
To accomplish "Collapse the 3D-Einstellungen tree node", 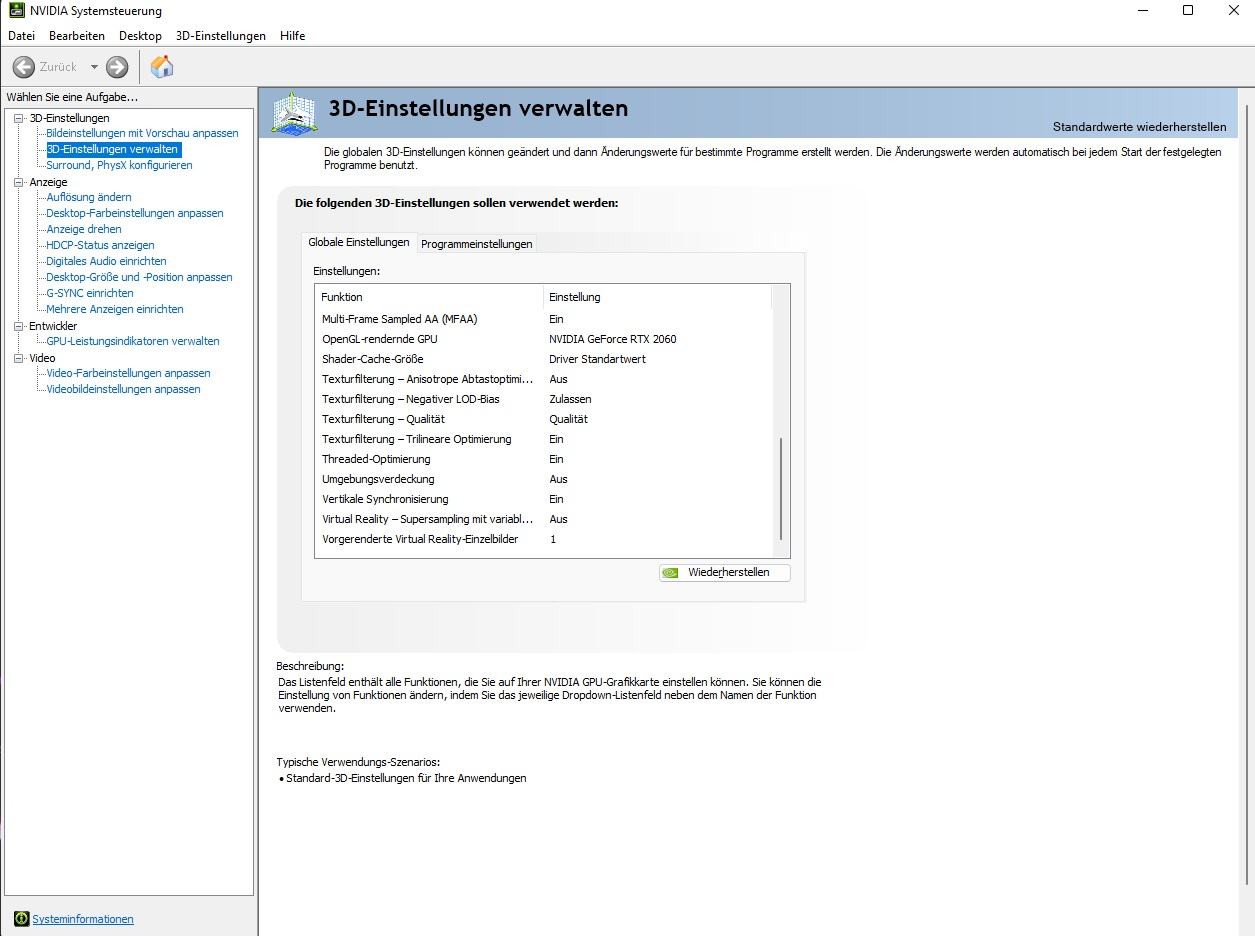I will tap(18, 118).
